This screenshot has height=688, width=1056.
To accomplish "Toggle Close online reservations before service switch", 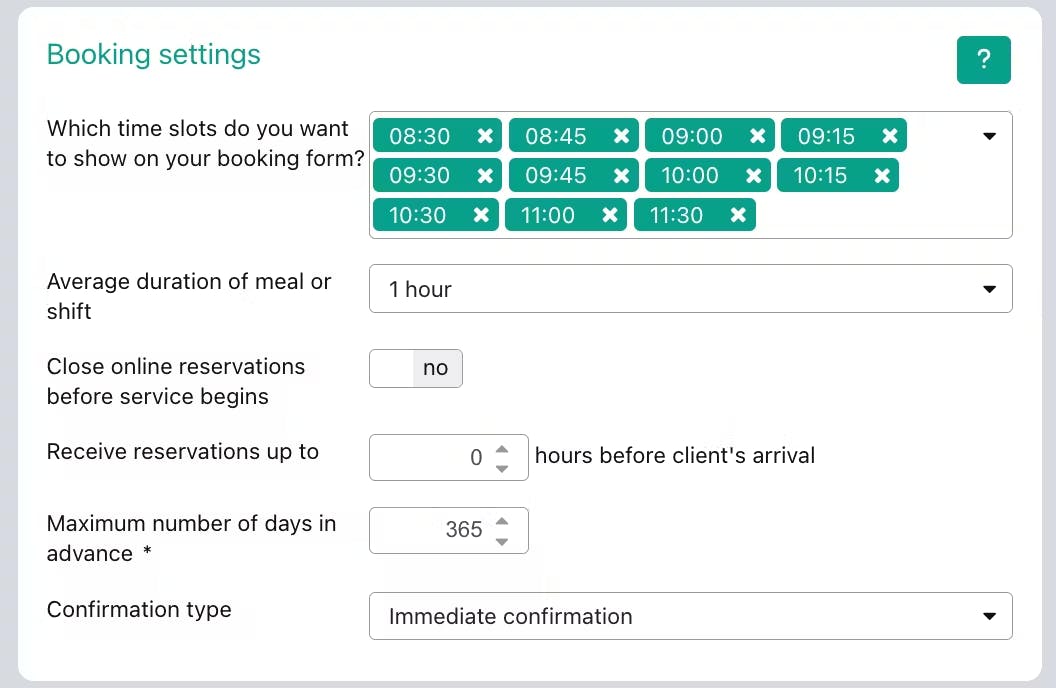I will point(416,368).
